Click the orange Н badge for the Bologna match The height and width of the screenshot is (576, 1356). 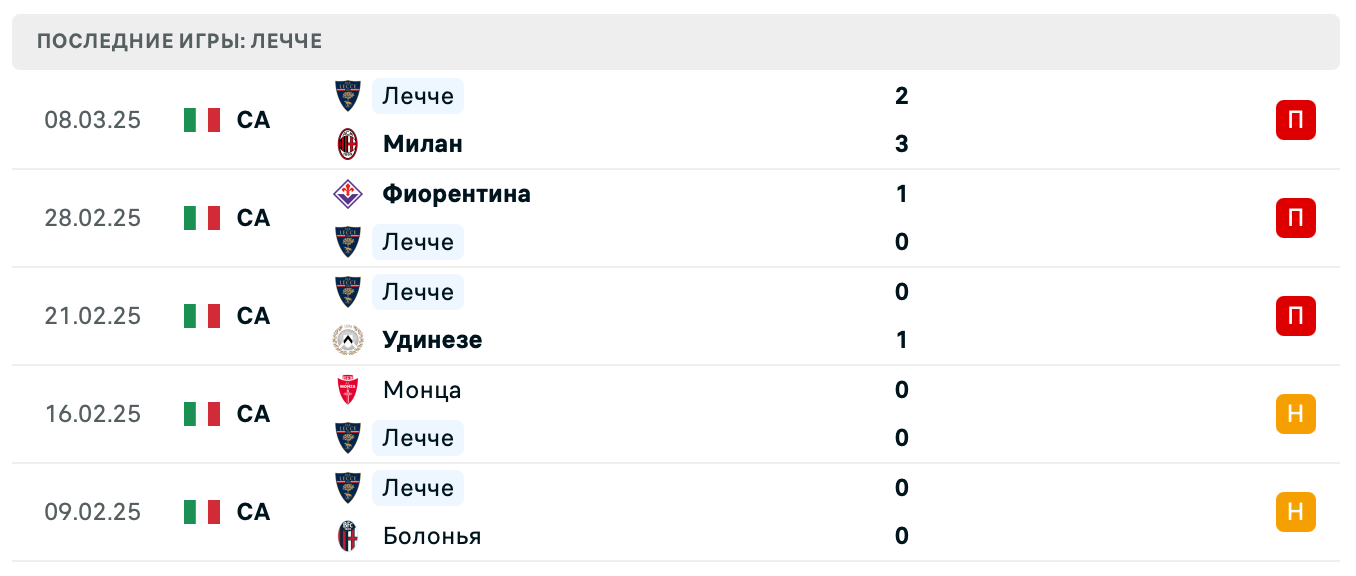1296,511
